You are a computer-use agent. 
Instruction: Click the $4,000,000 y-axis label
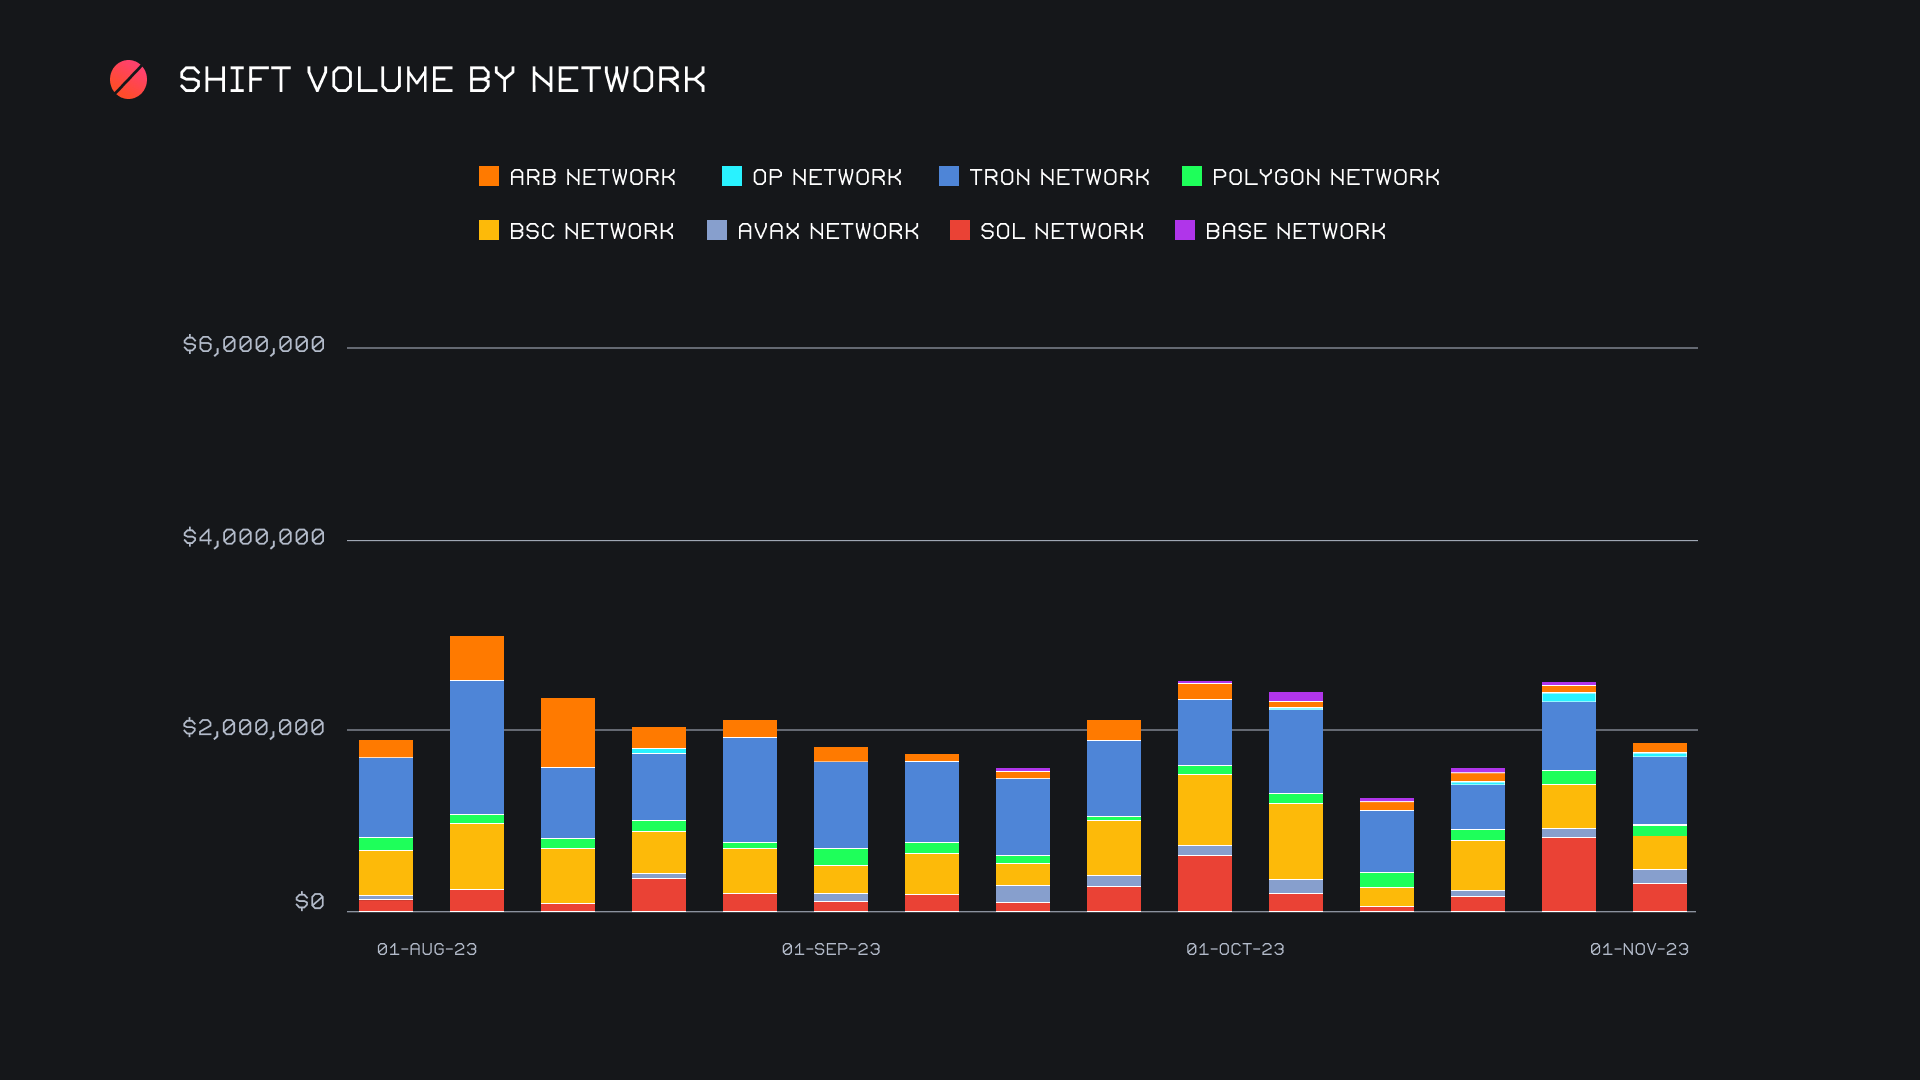click(254, 537)
